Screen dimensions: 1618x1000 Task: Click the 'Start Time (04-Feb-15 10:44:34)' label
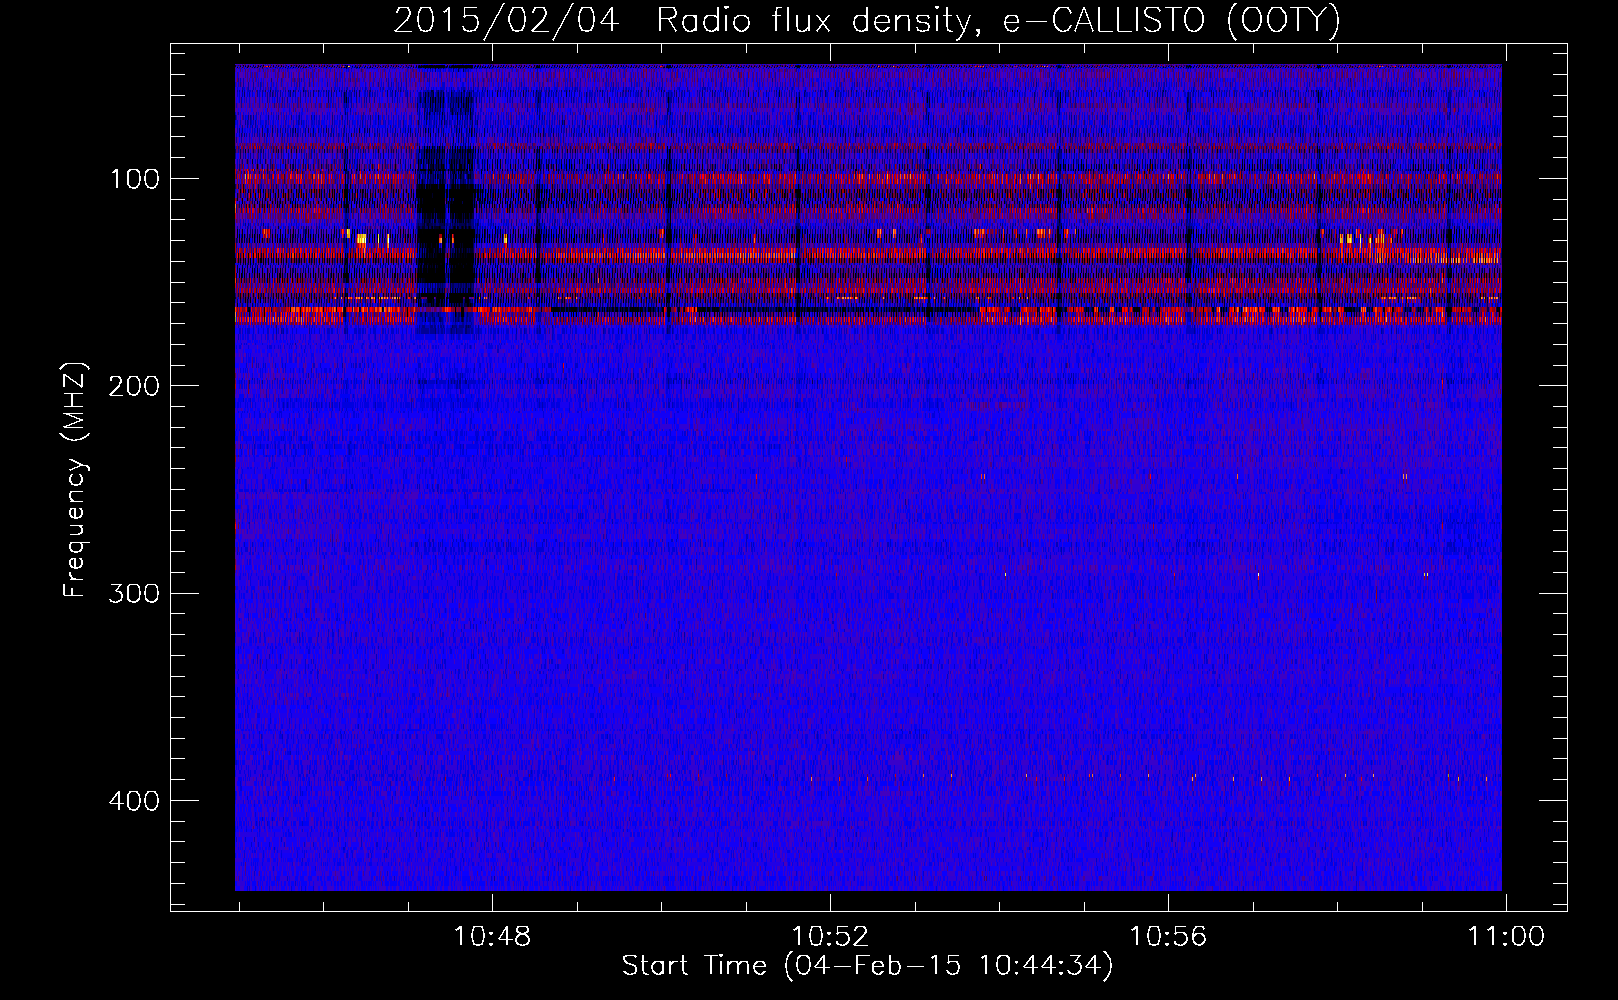(867, 966)
